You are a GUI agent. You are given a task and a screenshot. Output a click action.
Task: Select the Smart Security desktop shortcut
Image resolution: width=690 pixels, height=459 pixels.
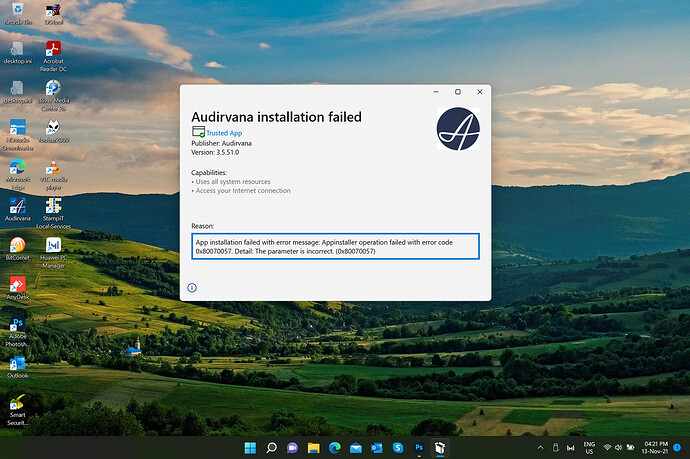pos(18,410)
